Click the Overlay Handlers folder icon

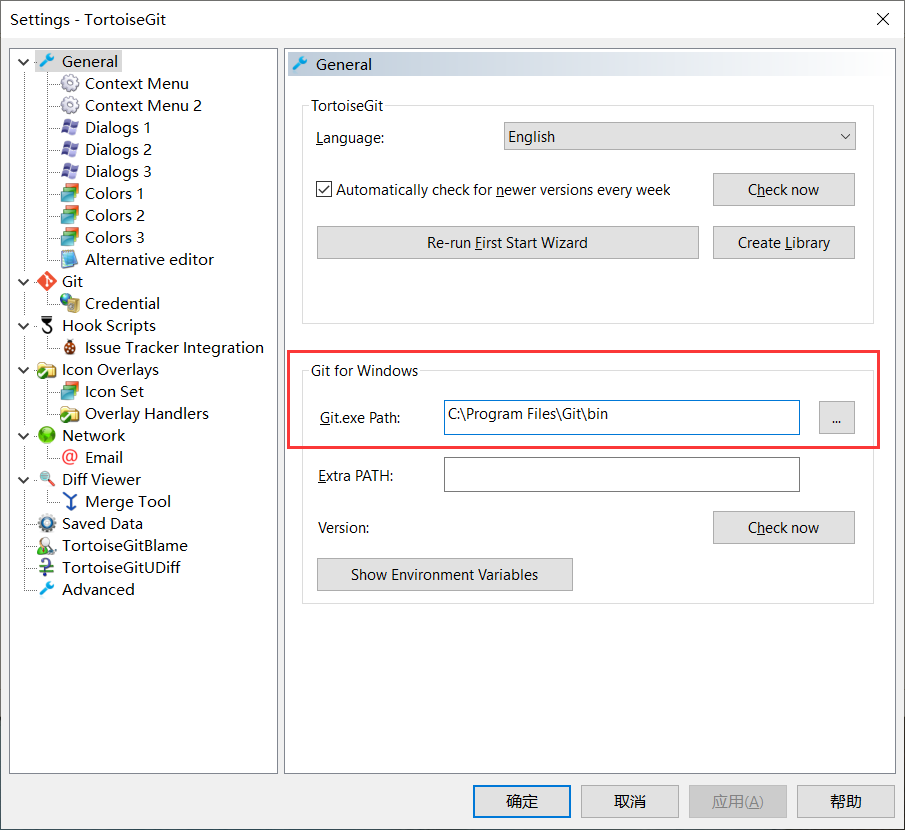pos(70,413)
